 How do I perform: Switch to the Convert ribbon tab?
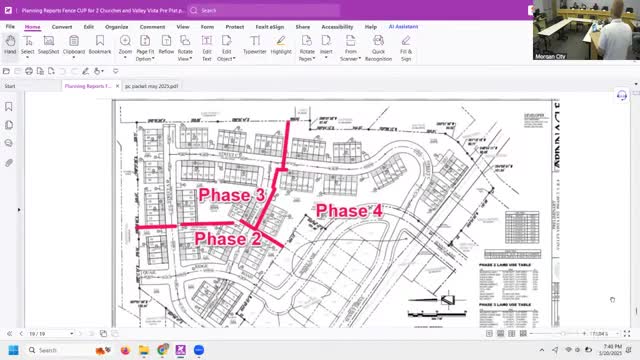(x=62, y=27)
